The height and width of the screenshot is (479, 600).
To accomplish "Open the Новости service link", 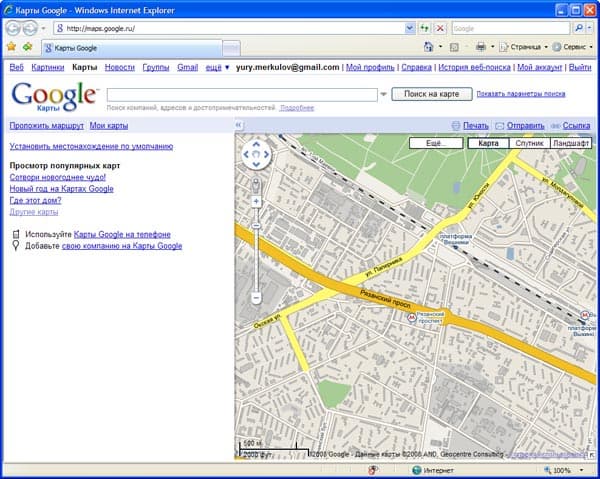I will (120, 67).
